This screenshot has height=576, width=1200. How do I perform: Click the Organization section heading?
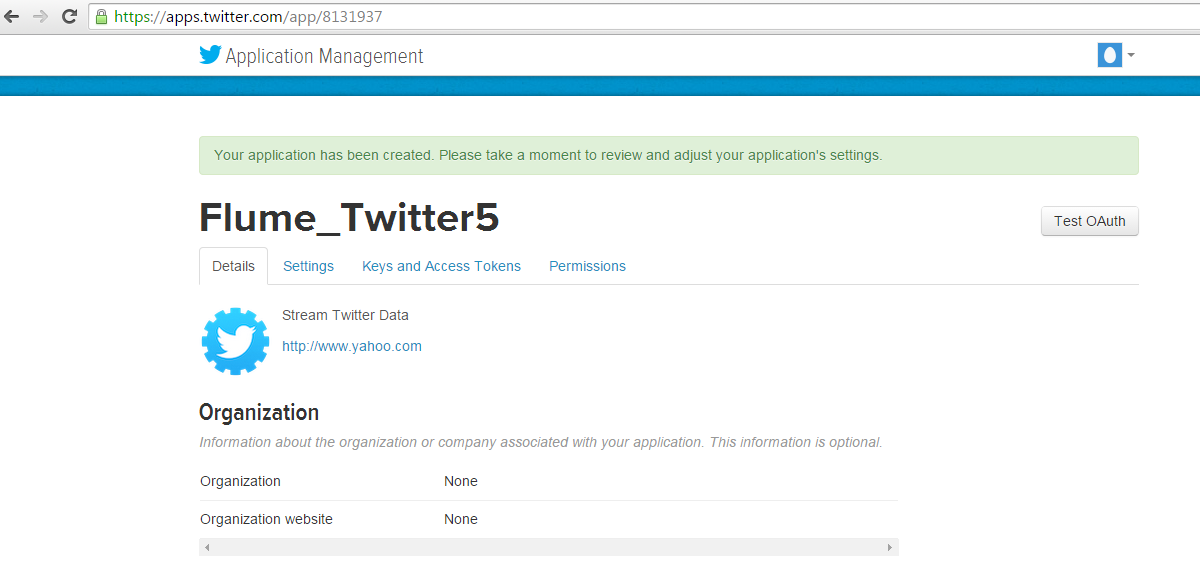pos(259,412)
